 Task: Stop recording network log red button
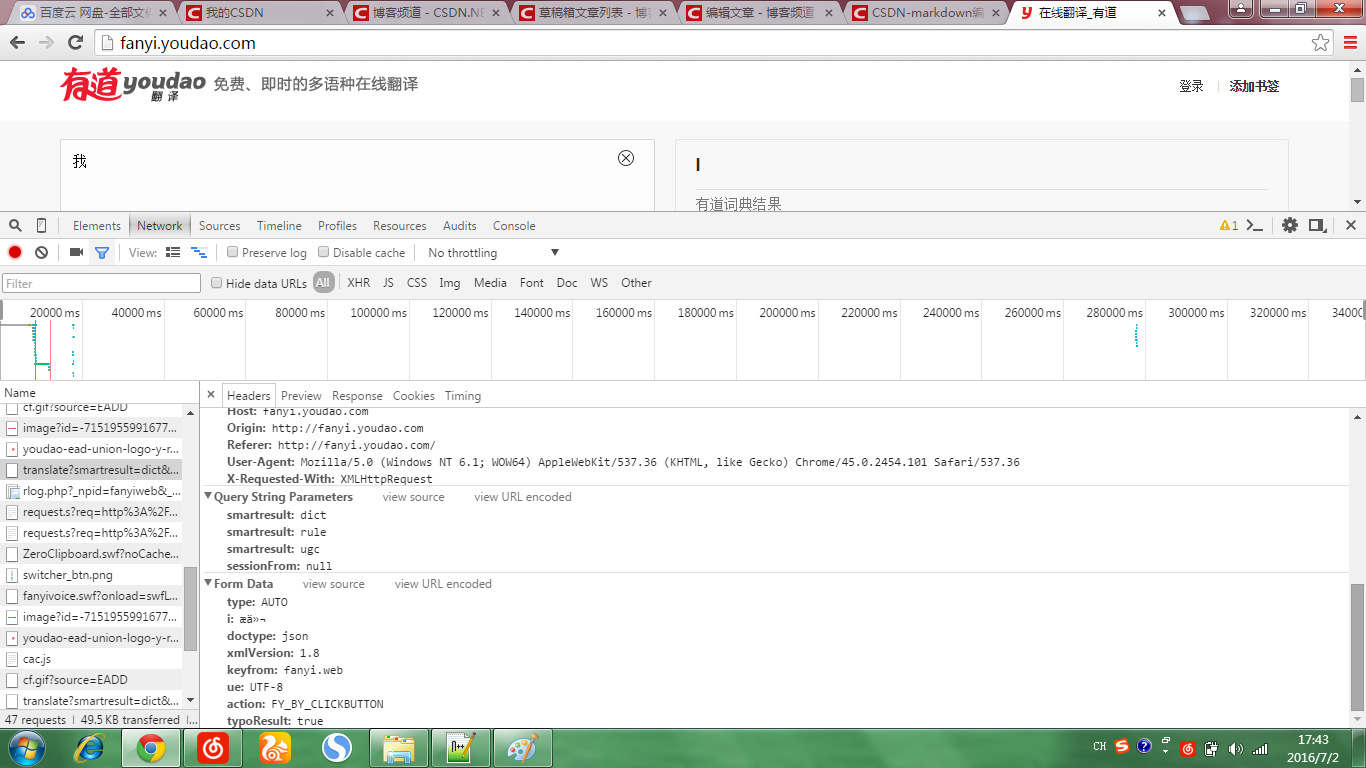click(x=15, y=252)
